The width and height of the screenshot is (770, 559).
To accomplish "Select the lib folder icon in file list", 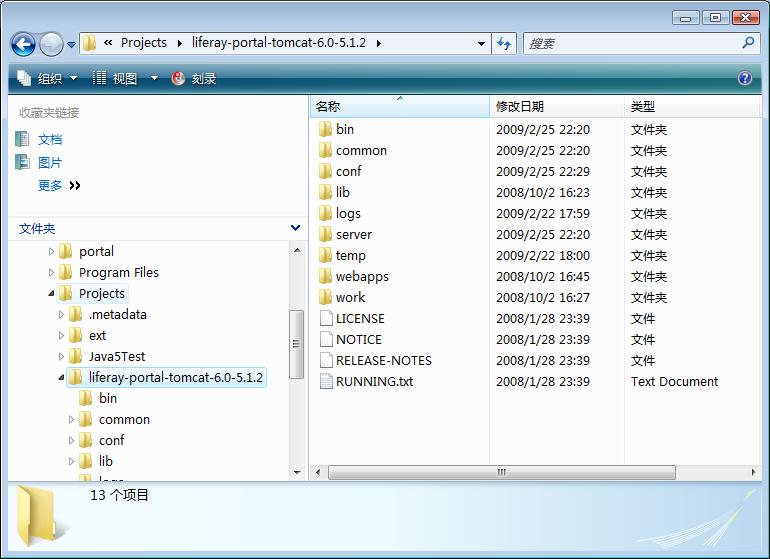I will [x=325, y=193].
